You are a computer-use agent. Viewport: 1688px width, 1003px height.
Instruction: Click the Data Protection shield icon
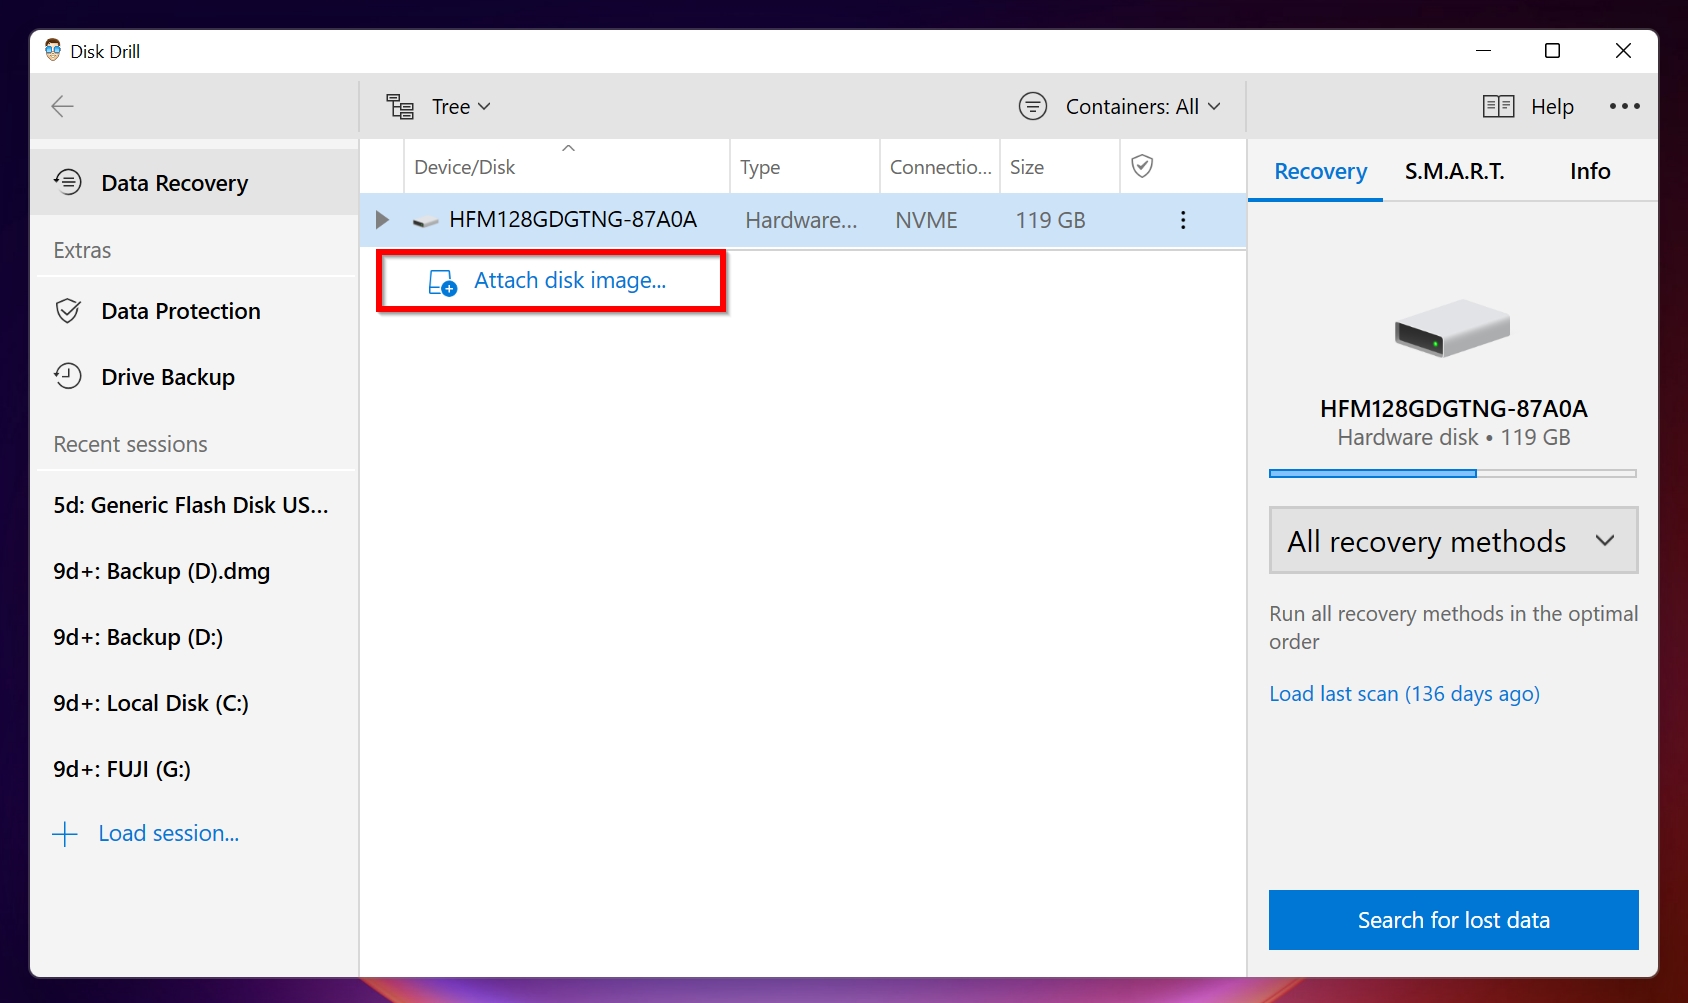tap(68, 311)
